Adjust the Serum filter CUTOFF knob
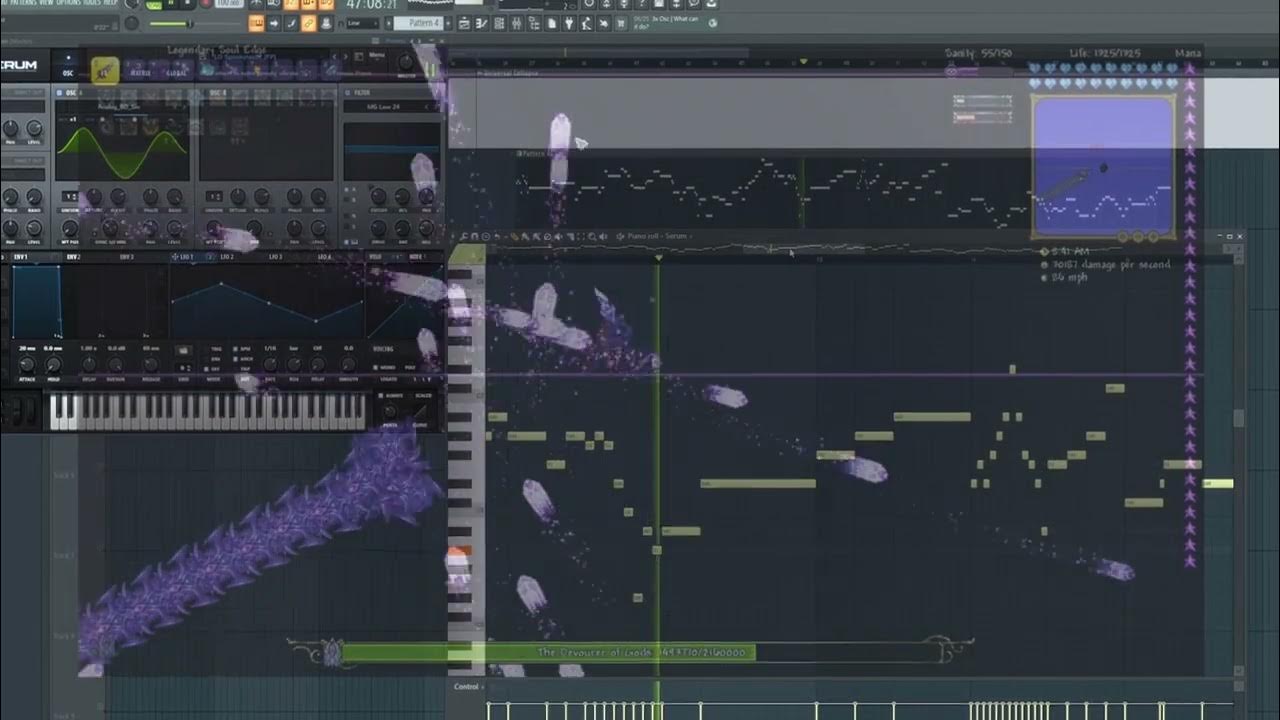Screen dimensions: 1280x720 click(378, 196)
